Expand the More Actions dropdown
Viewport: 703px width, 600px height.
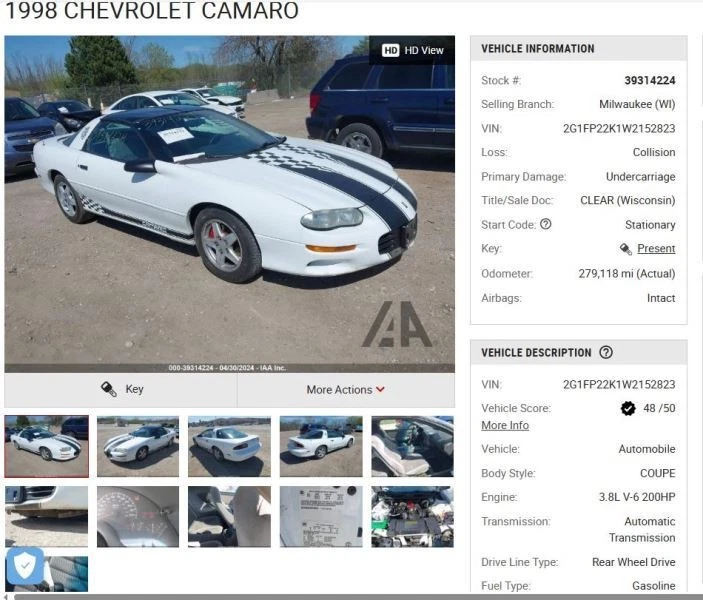point(346,390)
